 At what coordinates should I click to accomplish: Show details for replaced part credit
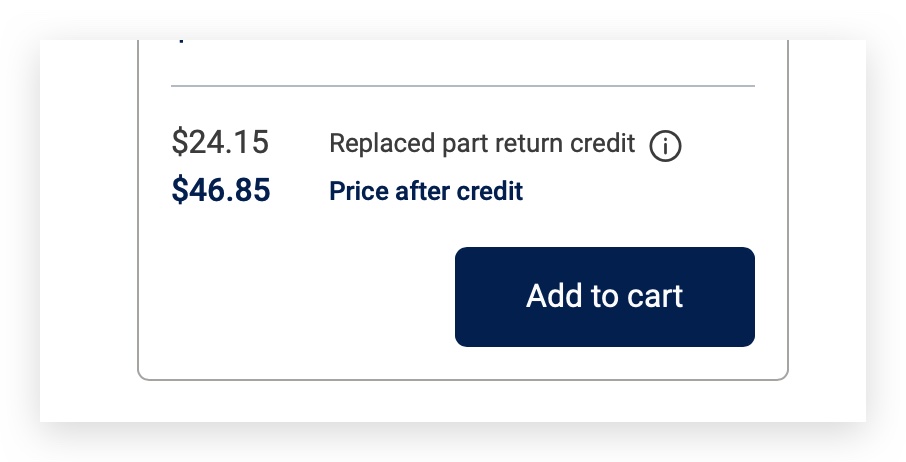click(x=665, y=146)
